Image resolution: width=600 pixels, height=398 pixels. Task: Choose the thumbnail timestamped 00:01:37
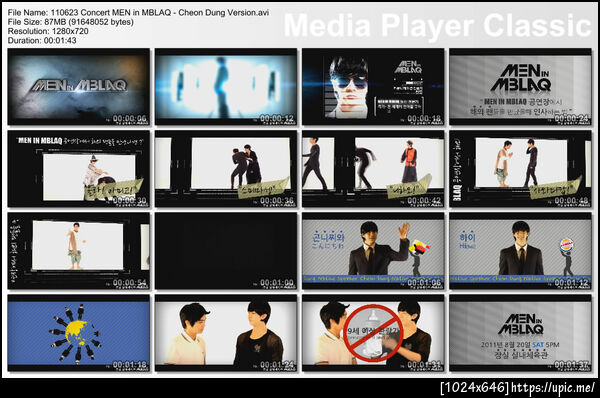click(520, 333)
